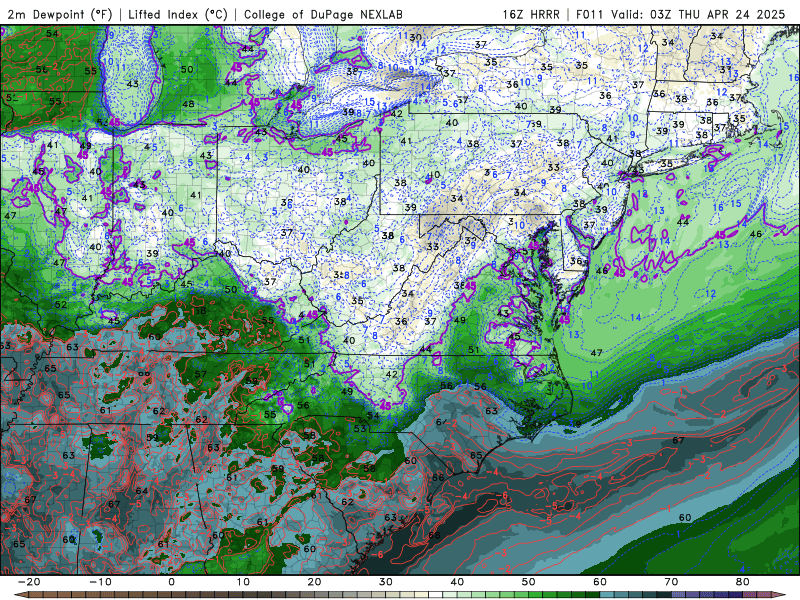The image size is (800, 600).
Task: Click the "80" label under the color bar
Action: coord(743,582)
